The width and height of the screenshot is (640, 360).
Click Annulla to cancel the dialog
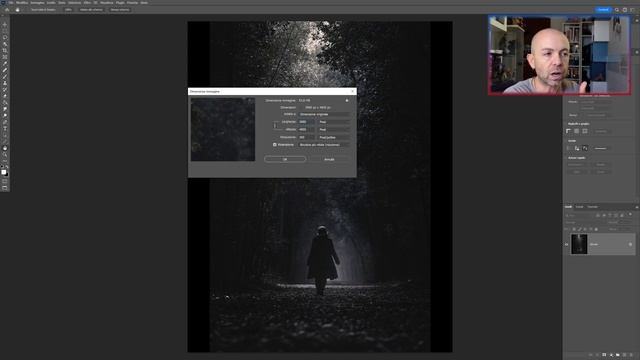click(x=329, y=159)
